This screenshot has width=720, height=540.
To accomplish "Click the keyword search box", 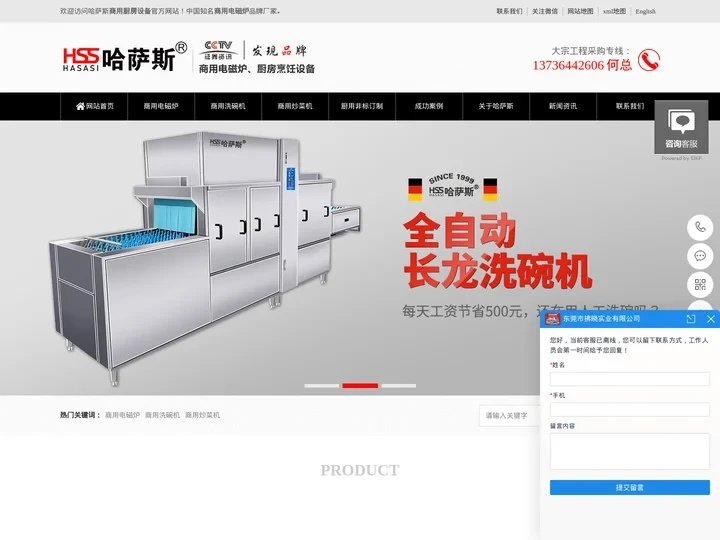I will (510, 416).
